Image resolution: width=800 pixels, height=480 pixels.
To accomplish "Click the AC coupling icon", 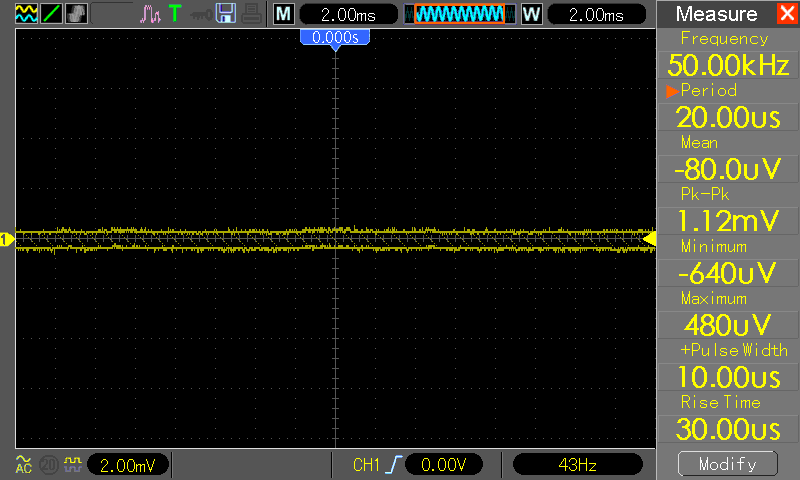I will click(23, 464).
